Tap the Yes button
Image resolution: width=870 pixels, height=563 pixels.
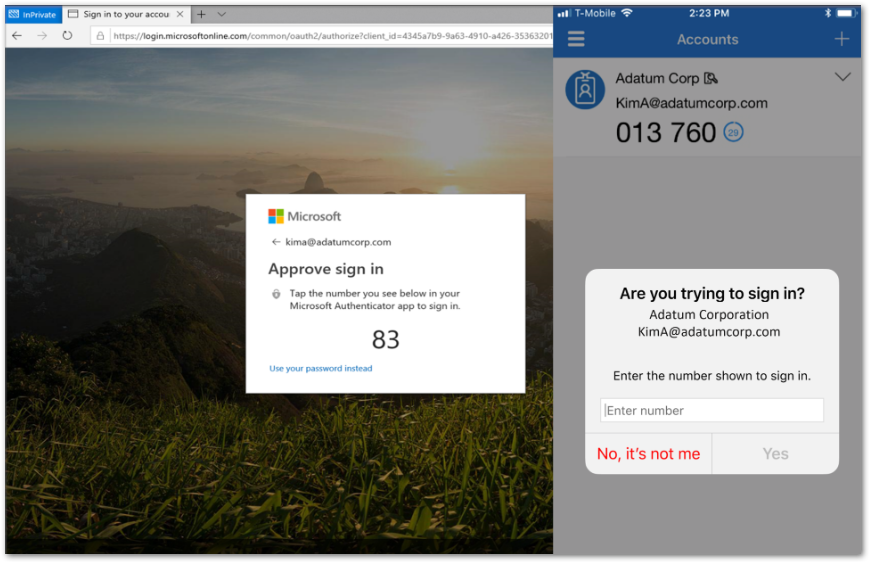pyautogui.click(x=775, y=454)
